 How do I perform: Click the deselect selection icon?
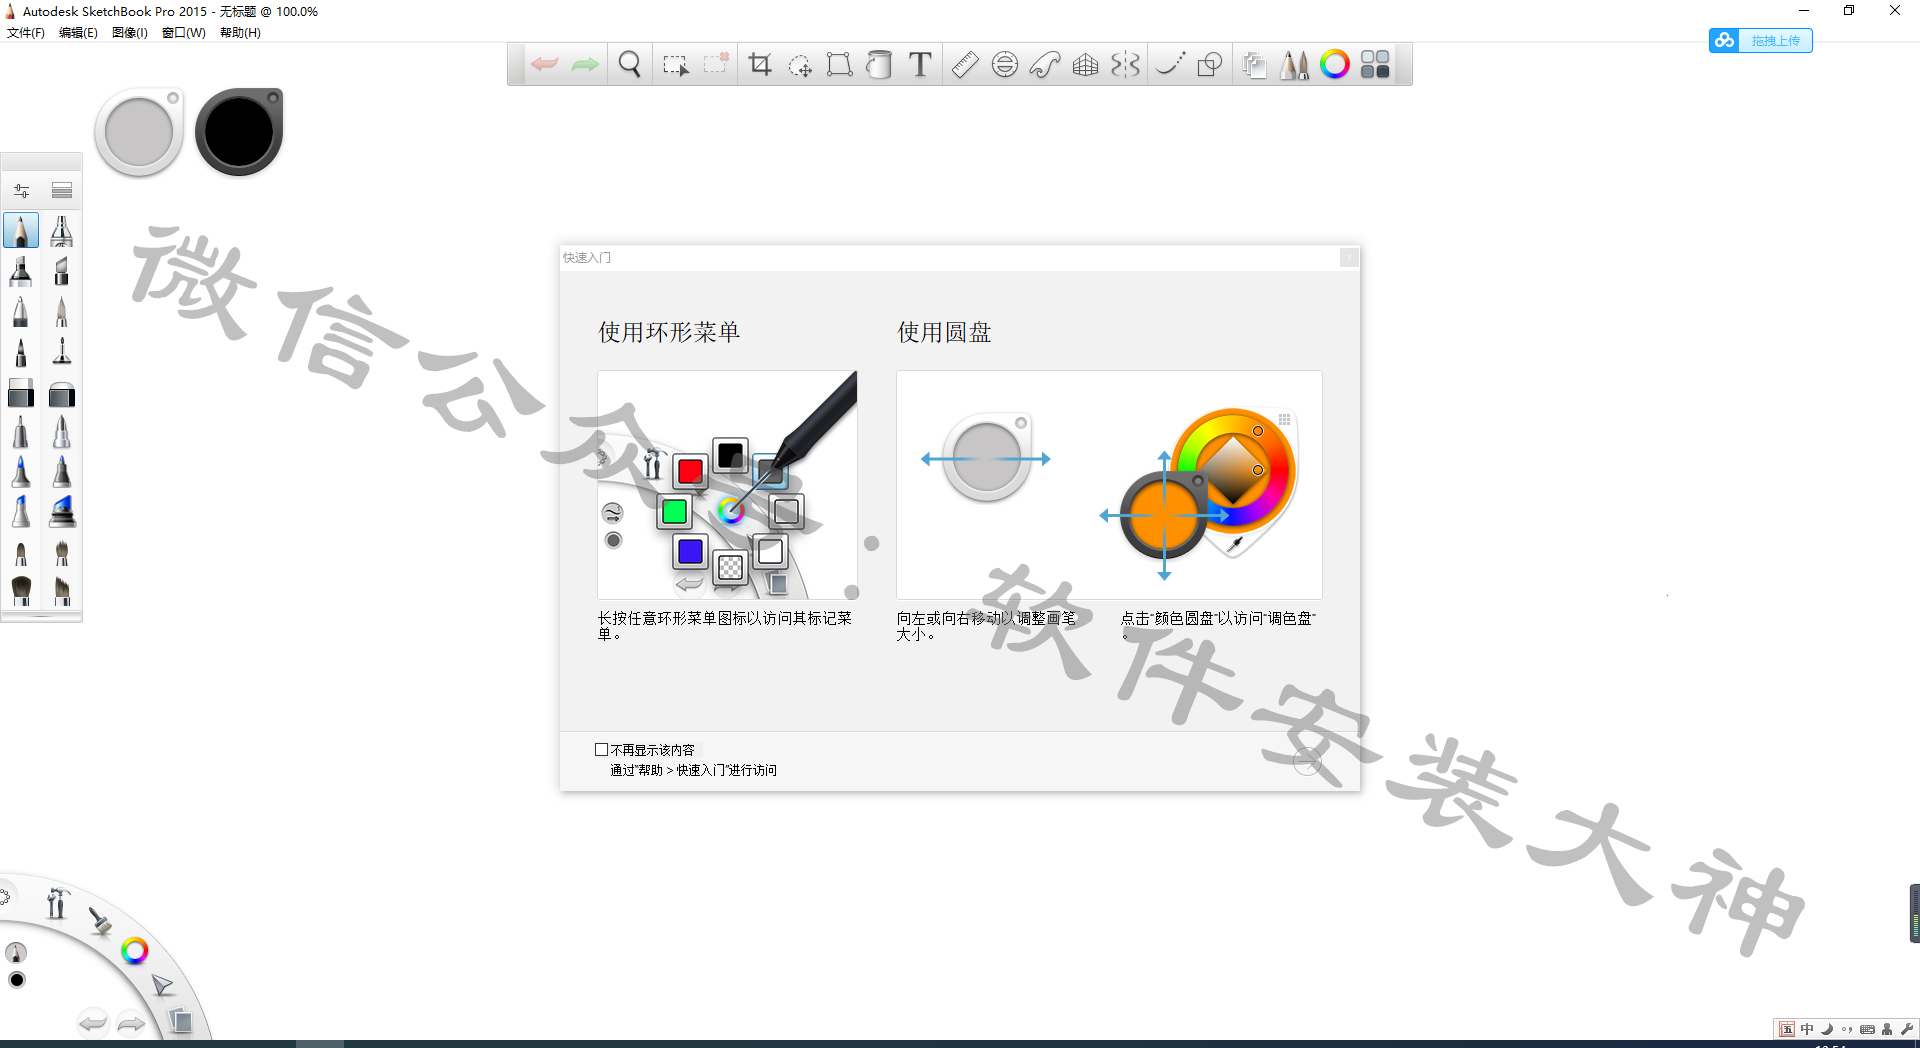pyautogui.click(x=716, y=64)
